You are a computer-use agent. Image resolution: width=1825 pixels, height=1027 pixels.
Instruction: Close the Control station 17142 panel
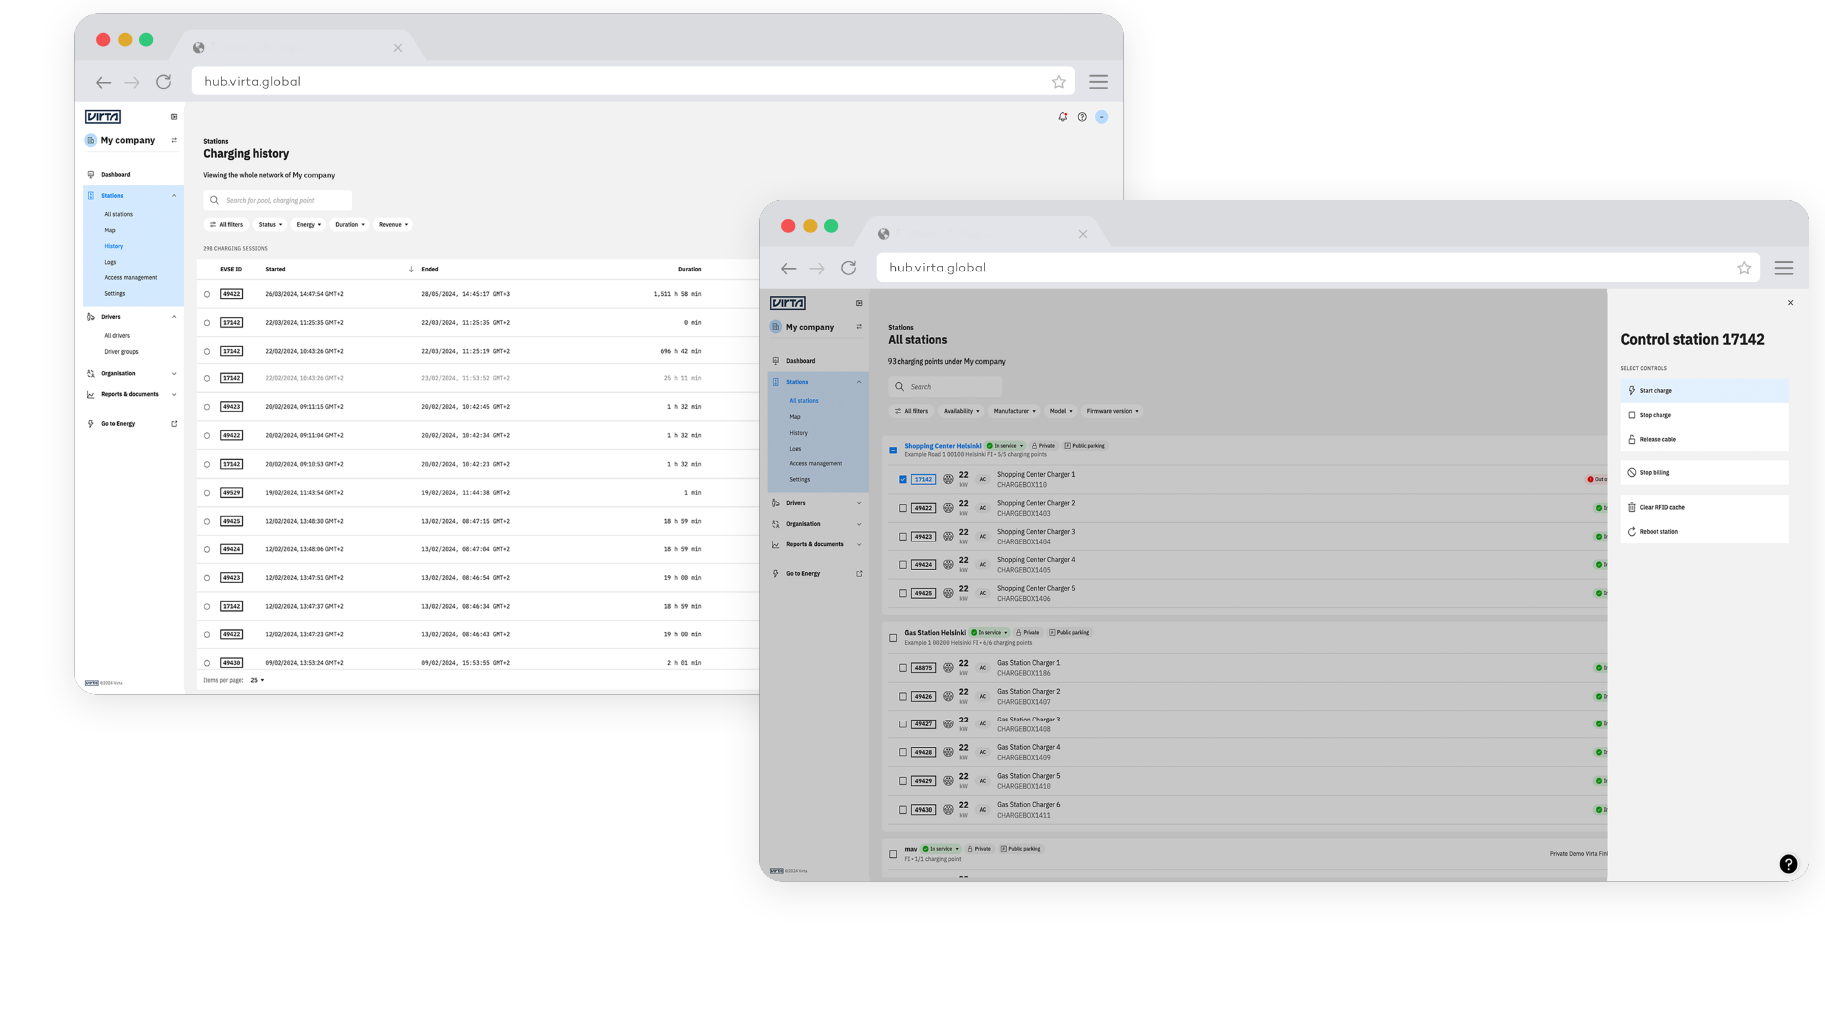(x=1790, y=303)
